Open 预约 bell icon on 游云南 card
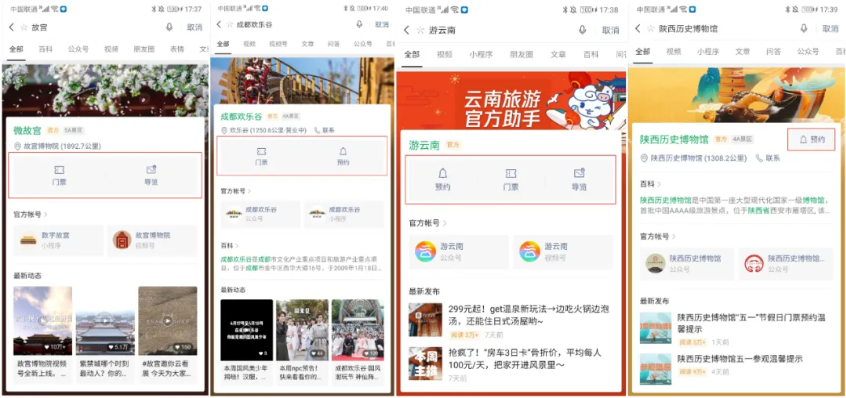Screen dimensions: 846x398 click(x=442, y=173)
